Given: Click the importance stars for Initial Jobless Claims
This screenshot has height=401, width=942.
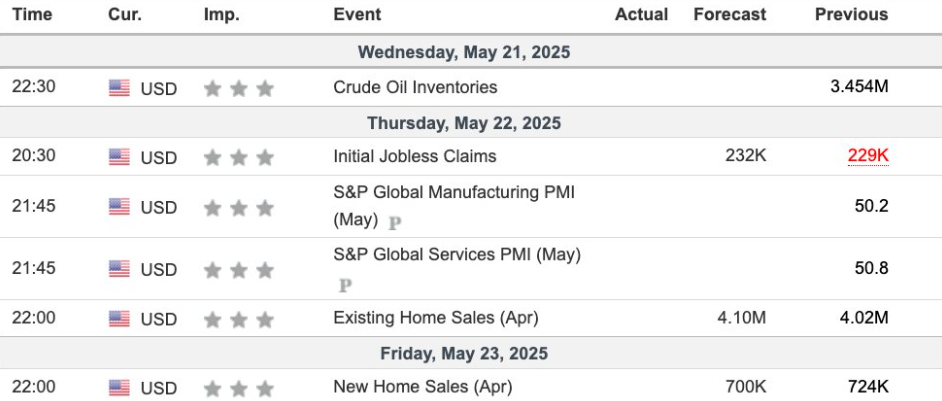Looking at the screenshot, I should (x=238, y=157).
